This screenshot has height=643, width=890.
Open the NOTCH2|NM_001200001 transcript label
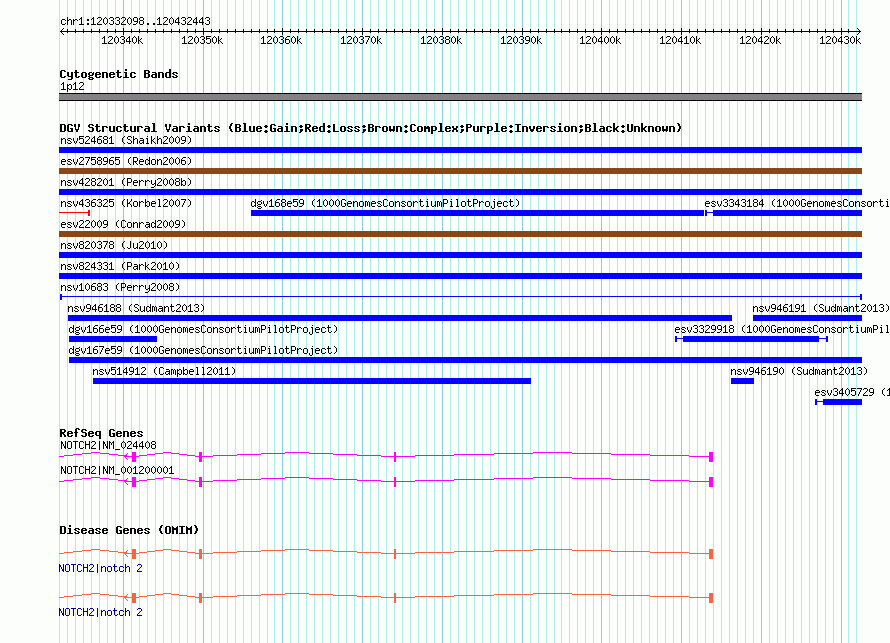tap(117, 470)
